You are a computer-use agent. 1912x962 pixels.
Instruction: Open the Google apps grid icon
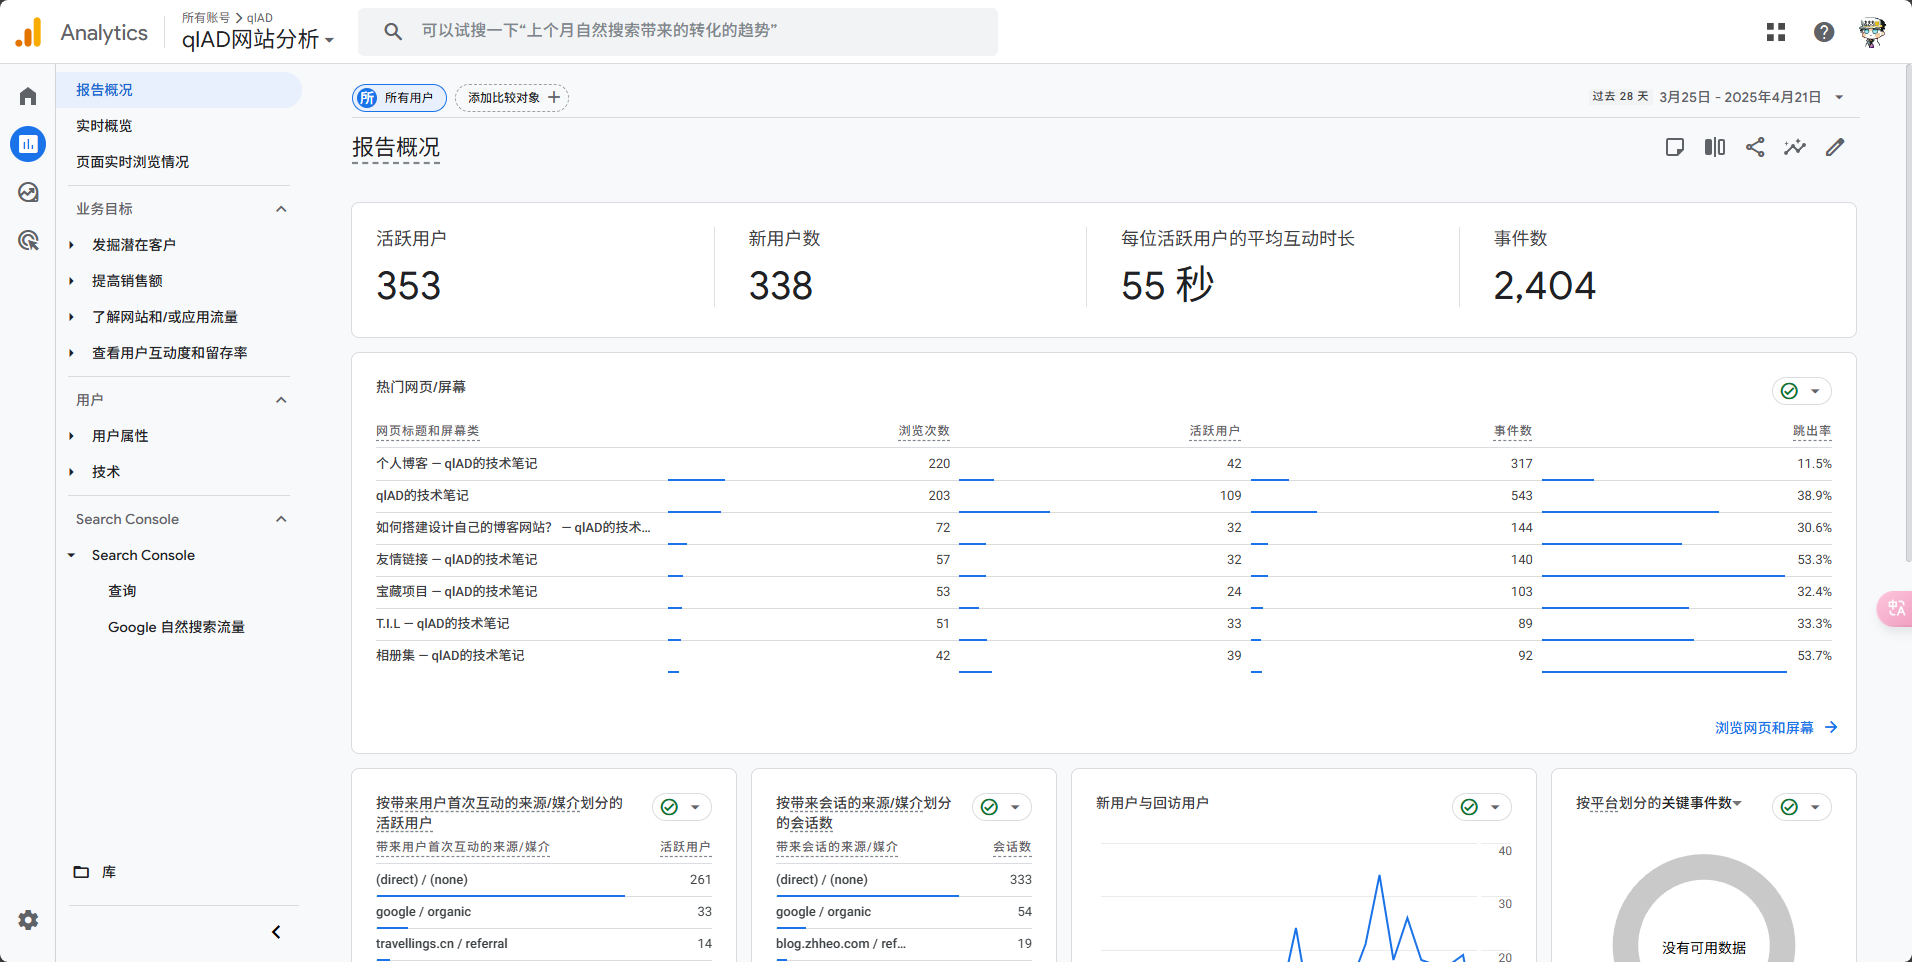point(1776,32)
